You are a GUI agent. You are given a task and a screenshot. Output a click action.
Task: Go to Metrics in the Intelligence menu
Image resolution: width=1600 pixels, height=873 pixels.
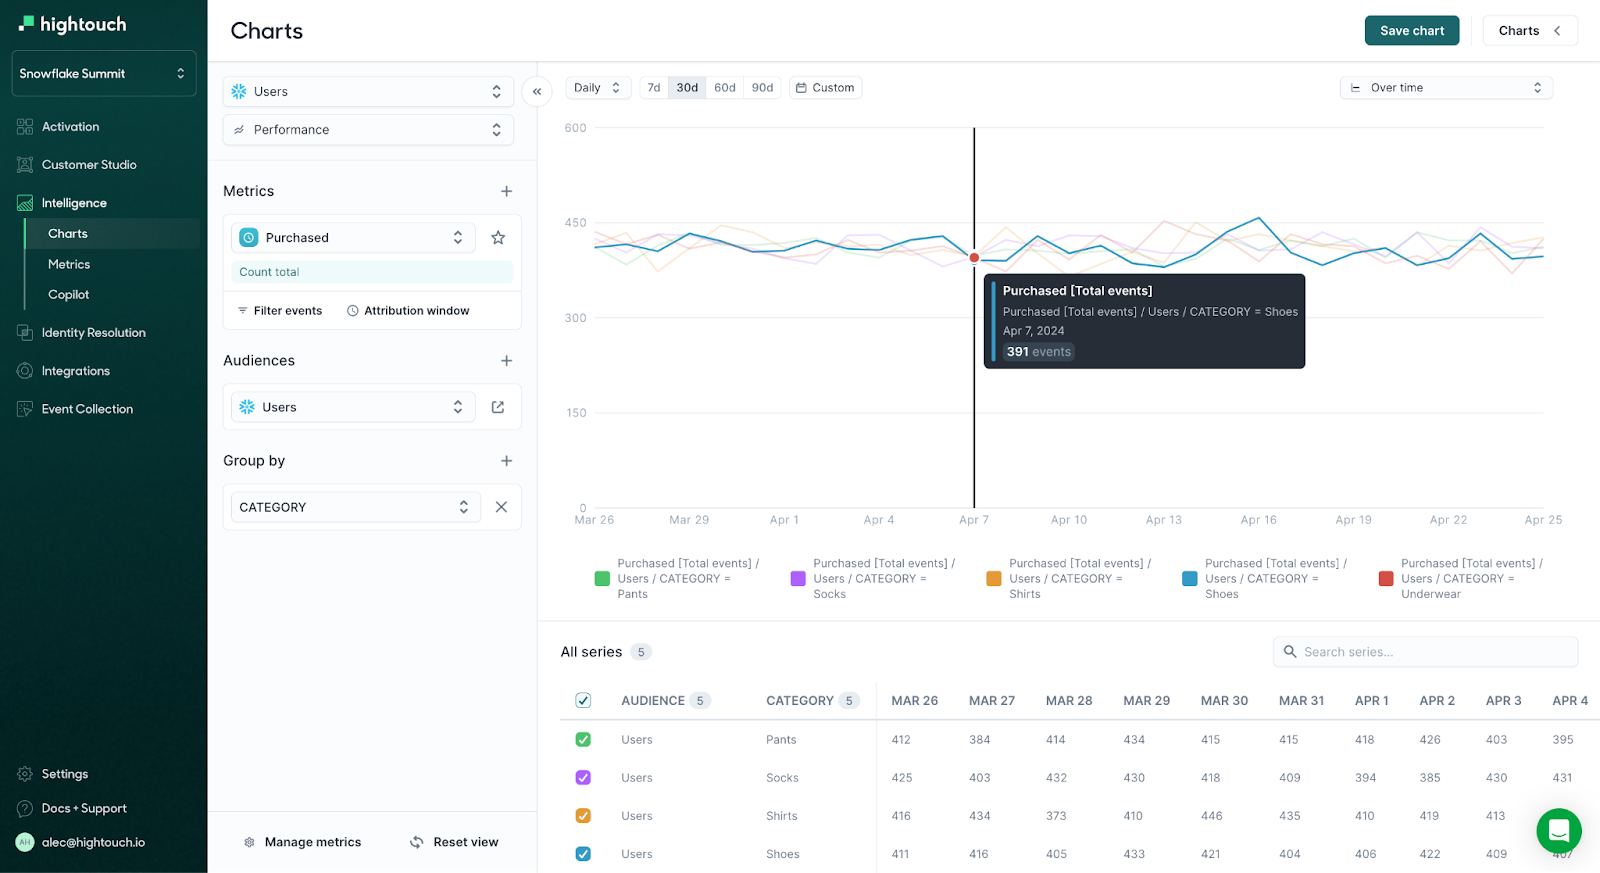(x=69, y=264)
